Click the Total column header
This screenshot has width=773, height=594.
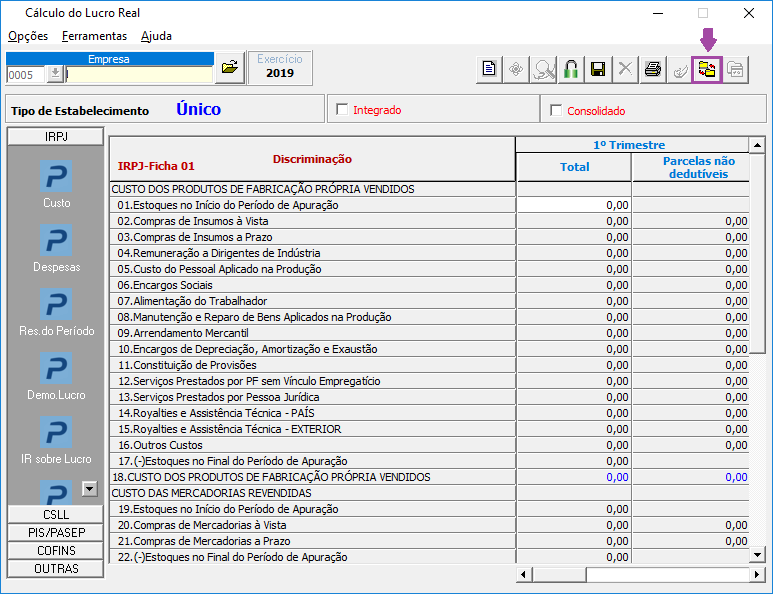pyautogui.click(x=573, y=167)
